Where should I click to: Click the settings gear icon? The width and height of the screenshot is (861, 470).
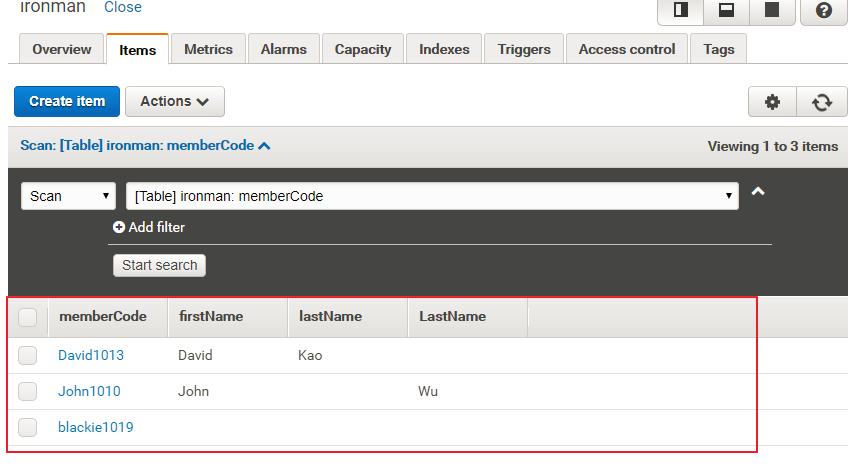[x=772, y=102]
